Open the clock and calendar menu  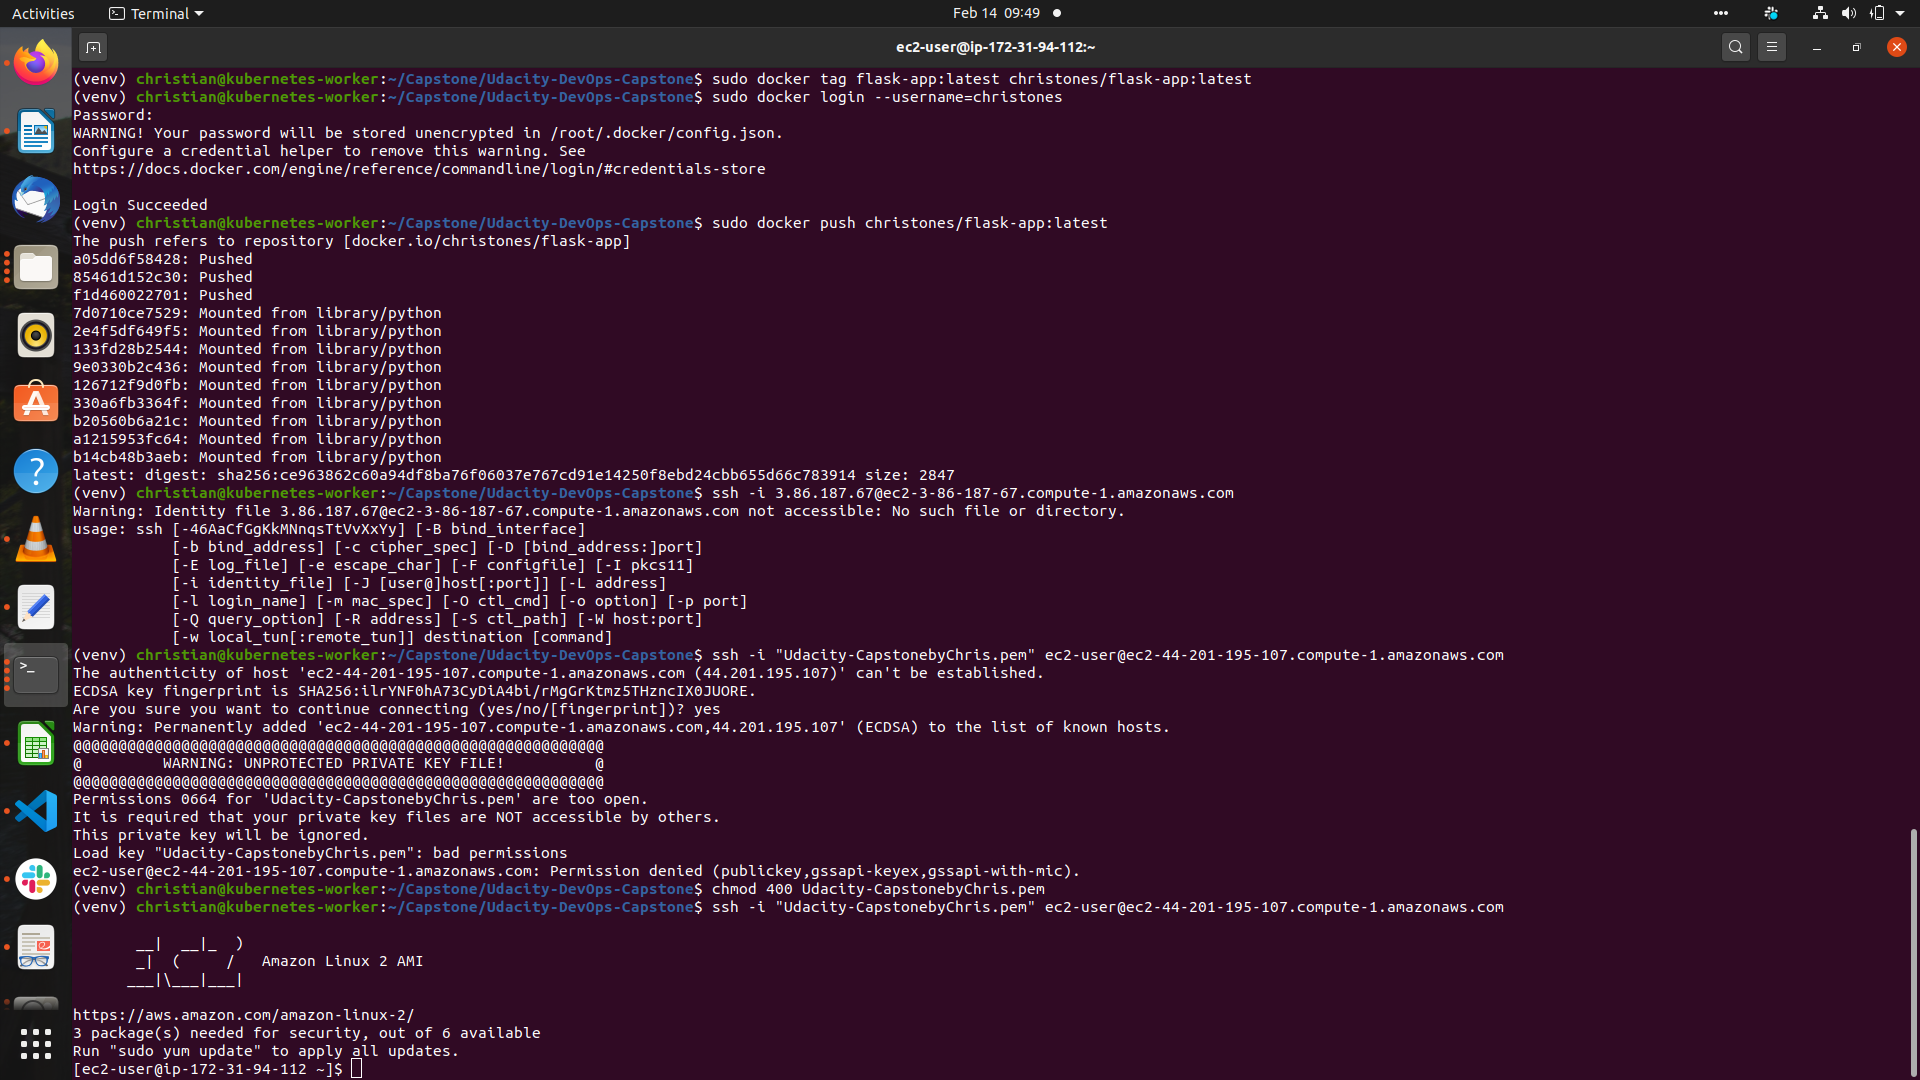pos(995,13)
